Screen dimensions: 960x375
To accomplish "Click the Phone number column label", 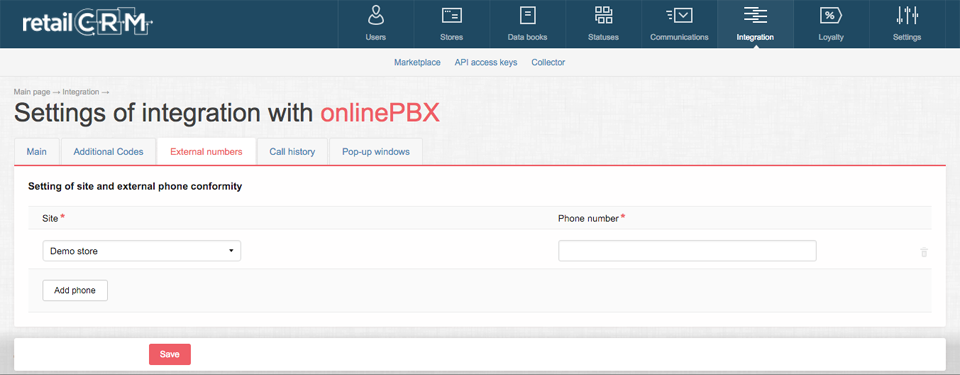I will coord(588,218).
